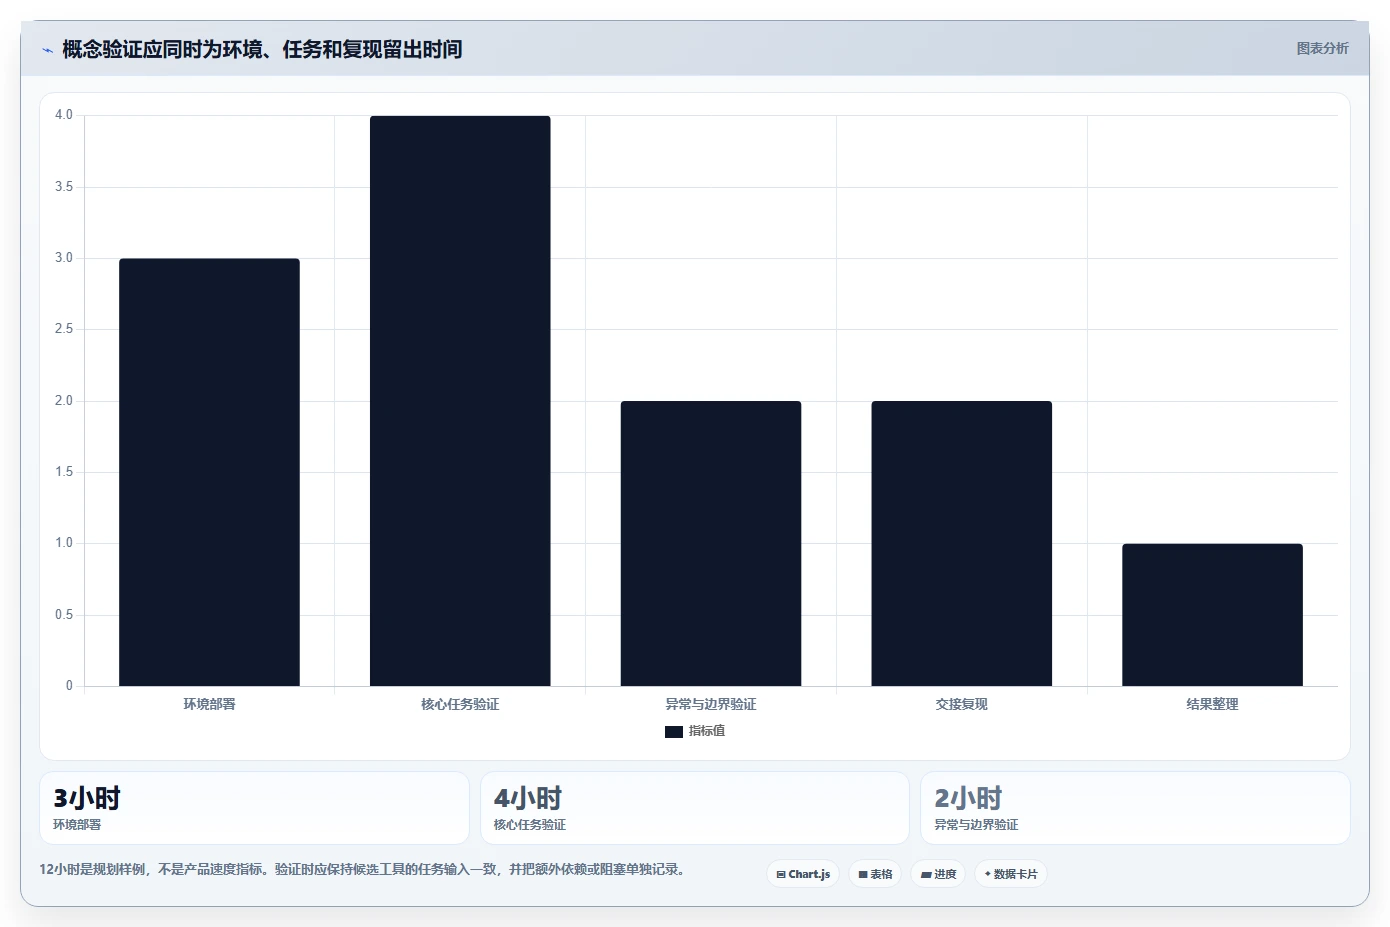Select the 核心任务验证 bar in the chart
The height and width of the screenshot is (927, 1390).
pyautogui.click(x=460, y=401)
